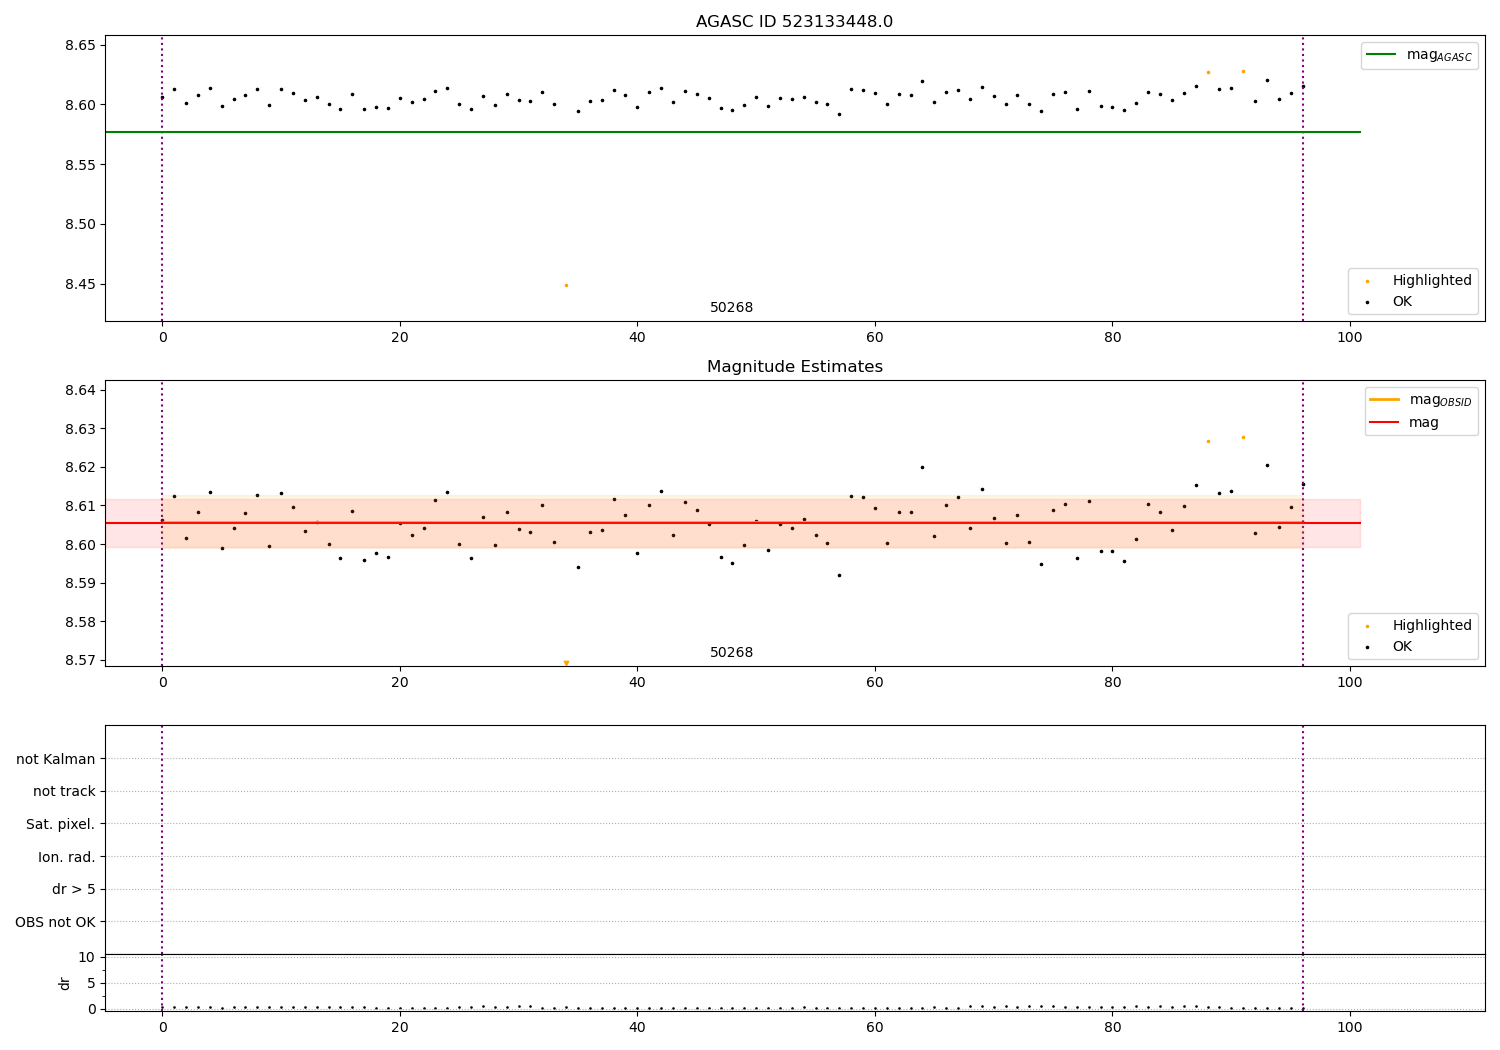Click the orange point at x=88 in Magnitude Estimates
This screenshot has height=1050, width=1500.
point(1208,441)
